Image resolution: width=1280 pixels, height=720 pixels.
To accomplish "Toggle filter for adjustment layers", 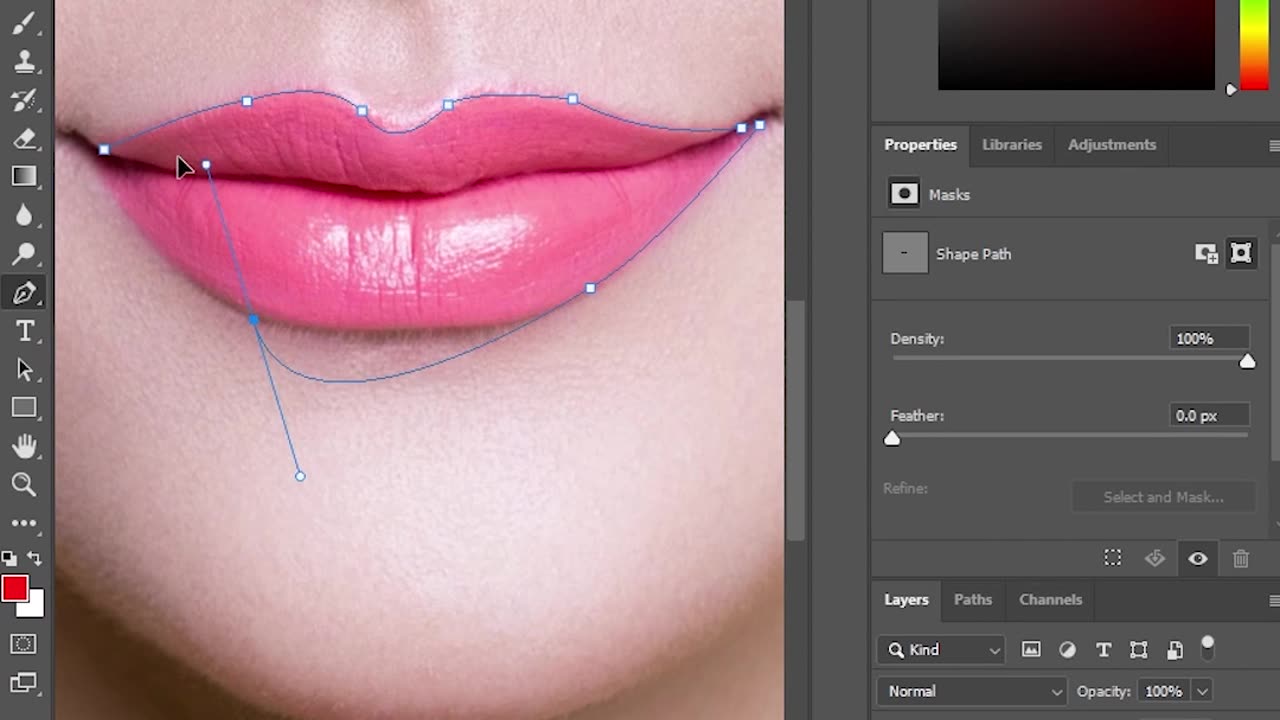I will [1067, 650].
